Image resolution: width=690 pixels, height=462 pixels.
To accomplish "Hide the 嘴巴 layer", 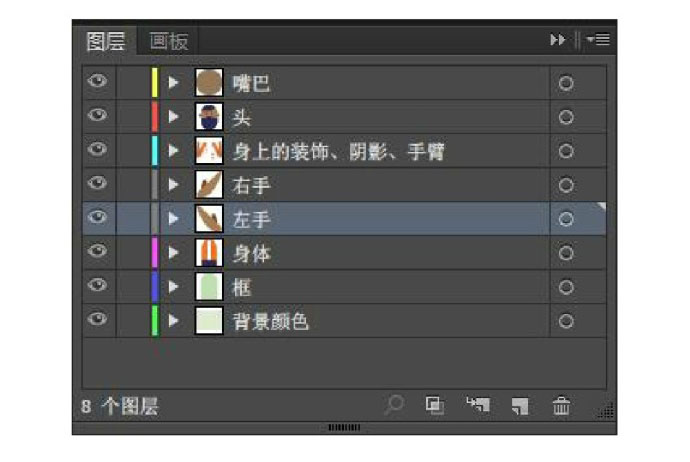I will click(x=97, y=81).
